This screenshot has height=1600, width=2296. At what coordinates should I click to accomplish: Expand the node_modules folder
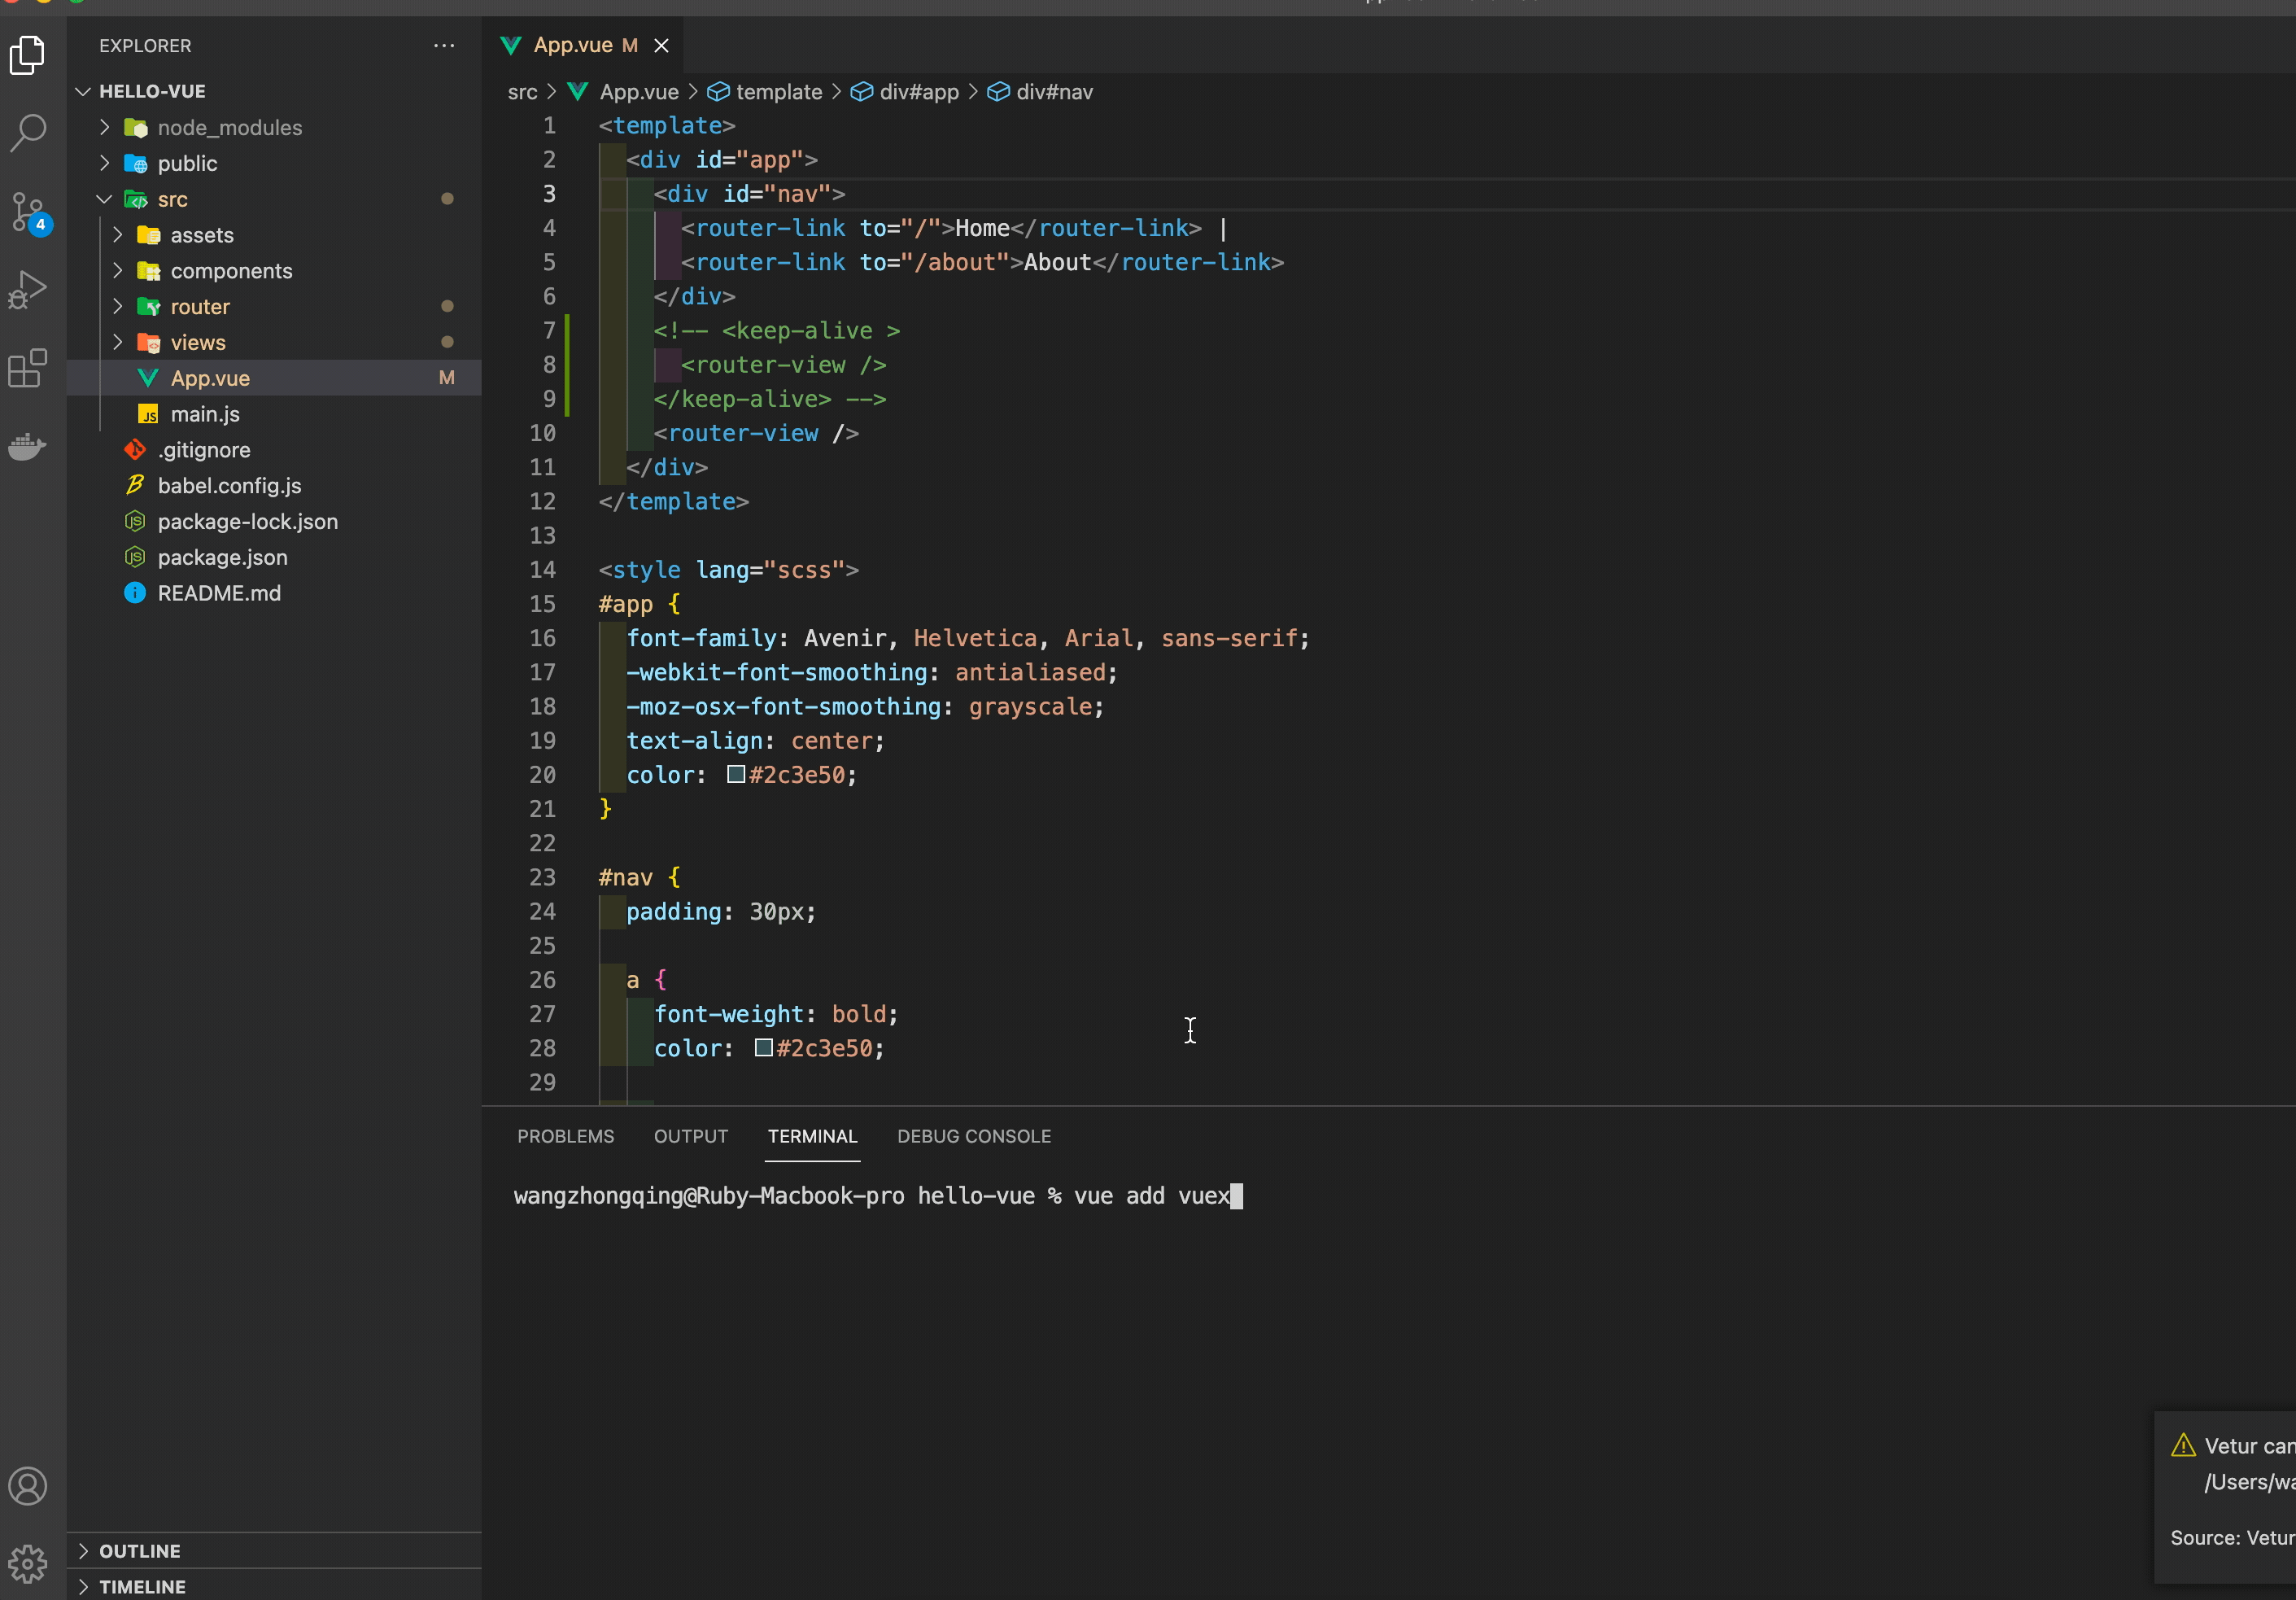[x=104, y=127]
